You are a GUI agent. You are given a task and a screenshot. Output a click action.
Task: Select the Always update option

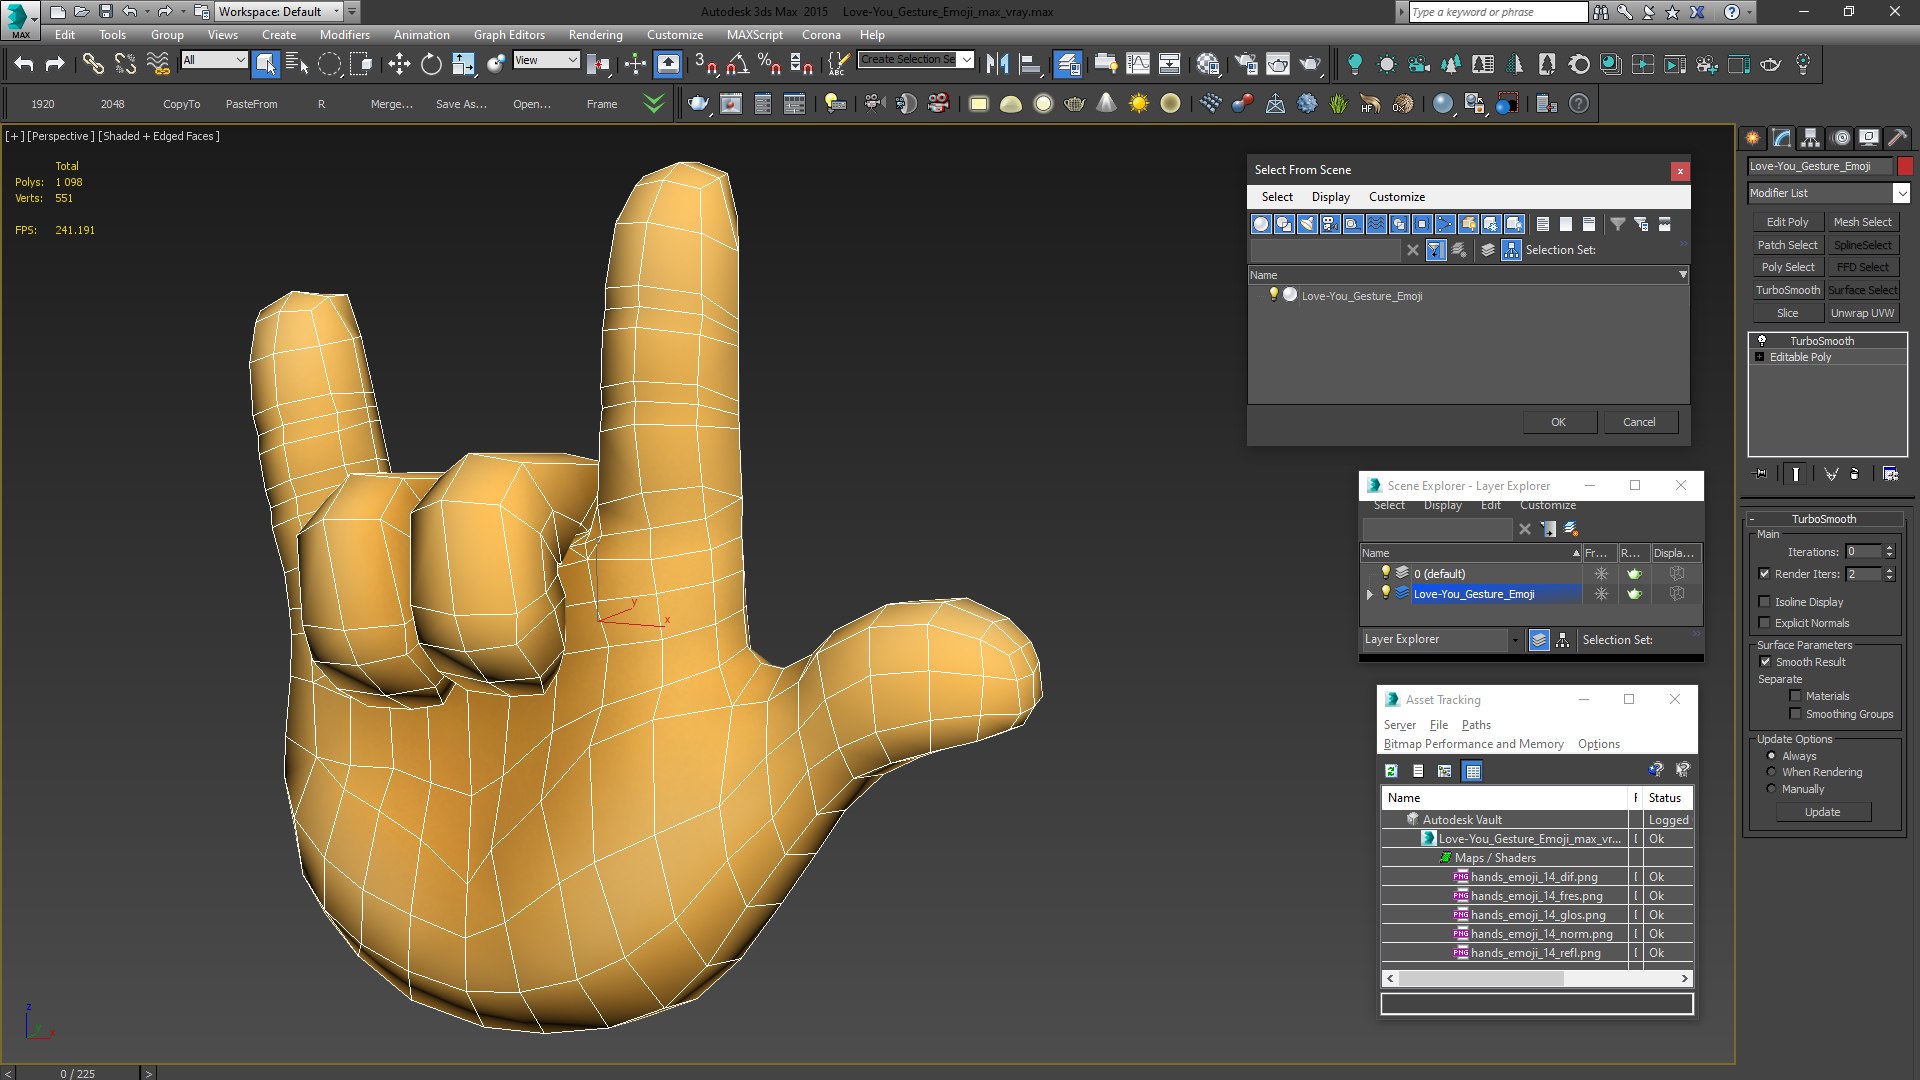pyautogui.click(x=1771, y=756)
